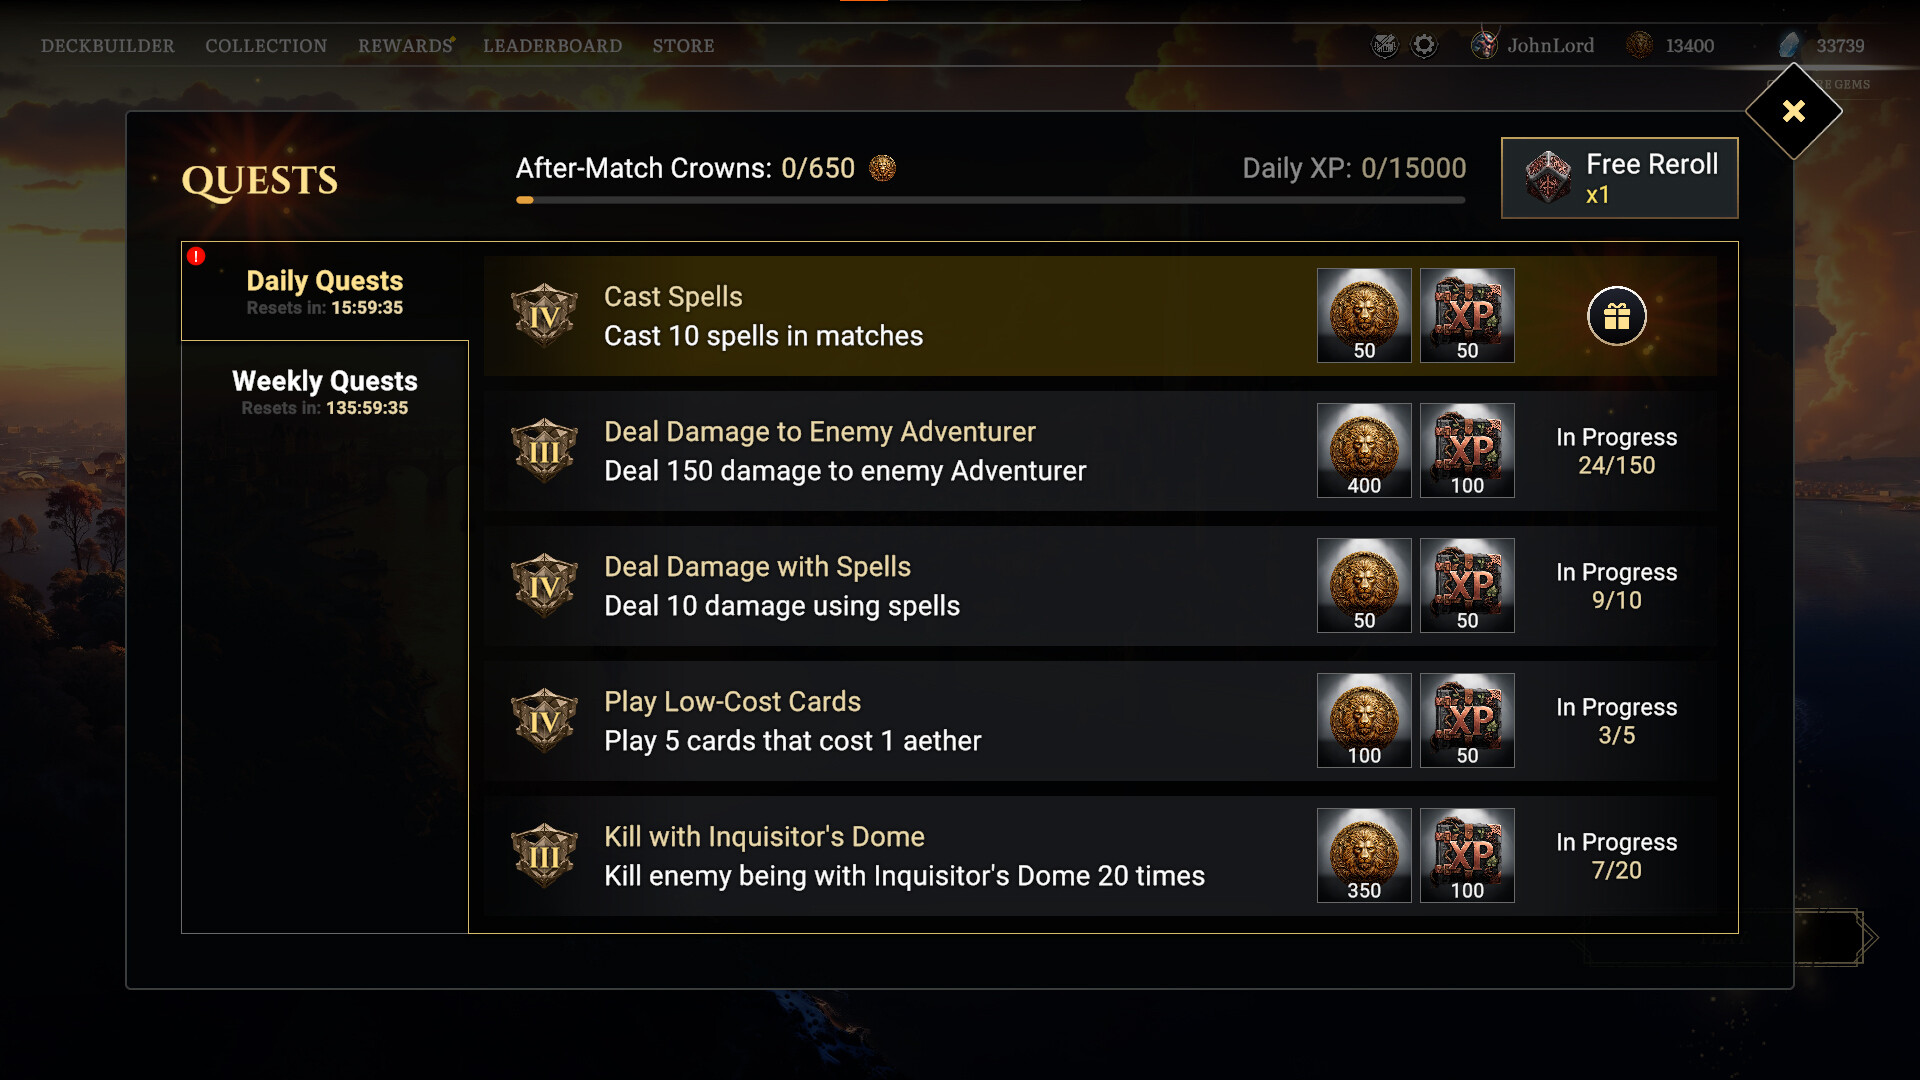1920x1080 pixels.
Task: Open the Leaderboard page
Action: coord(552,46)
